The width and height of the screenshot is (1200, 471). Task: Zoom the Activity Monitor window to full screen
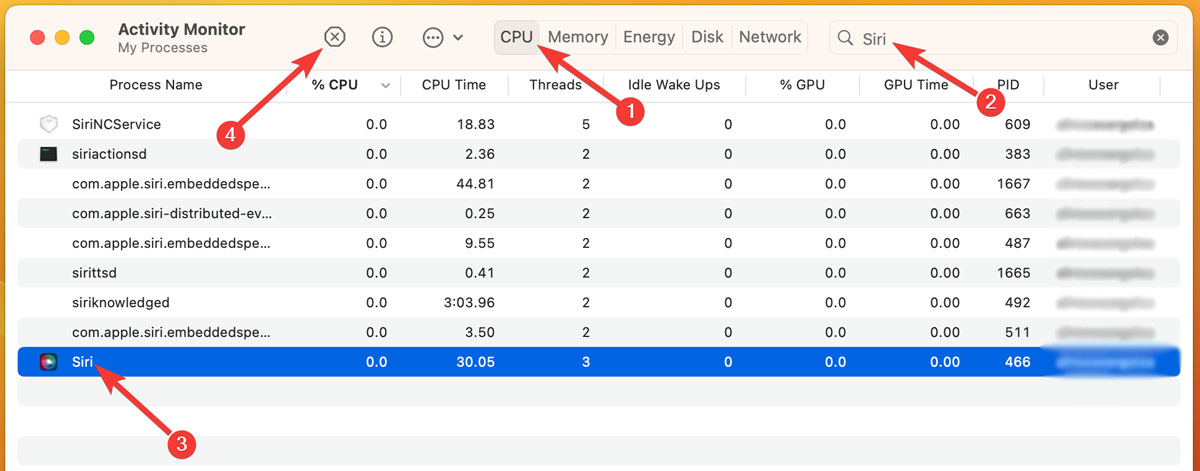point(87,38)
